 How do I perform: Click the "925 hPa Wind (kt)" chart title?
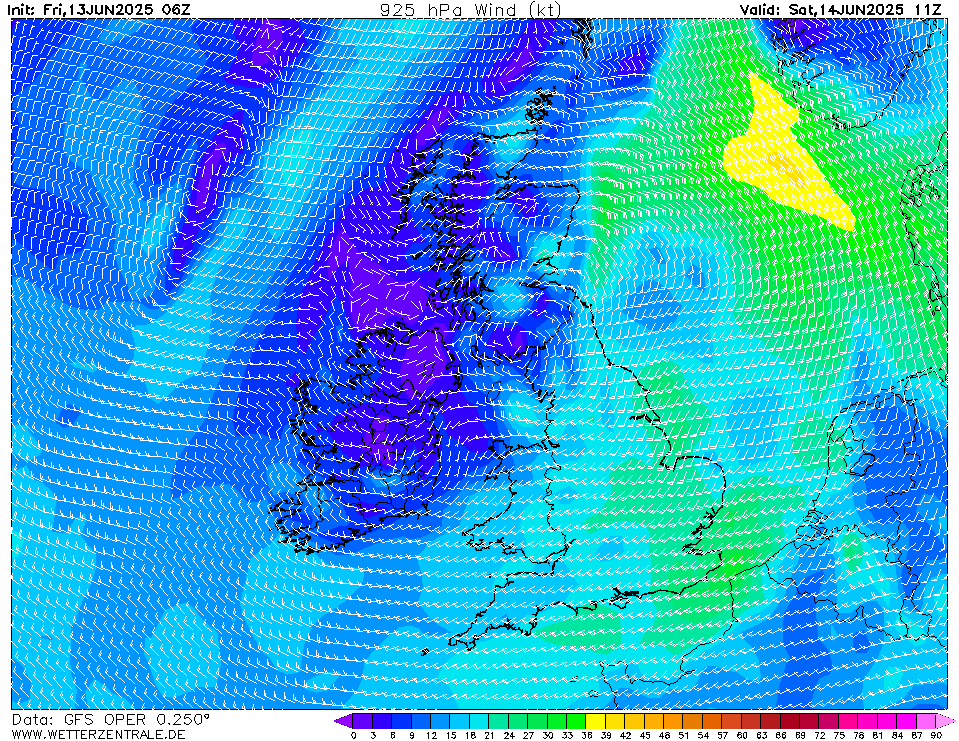[470, 10]
